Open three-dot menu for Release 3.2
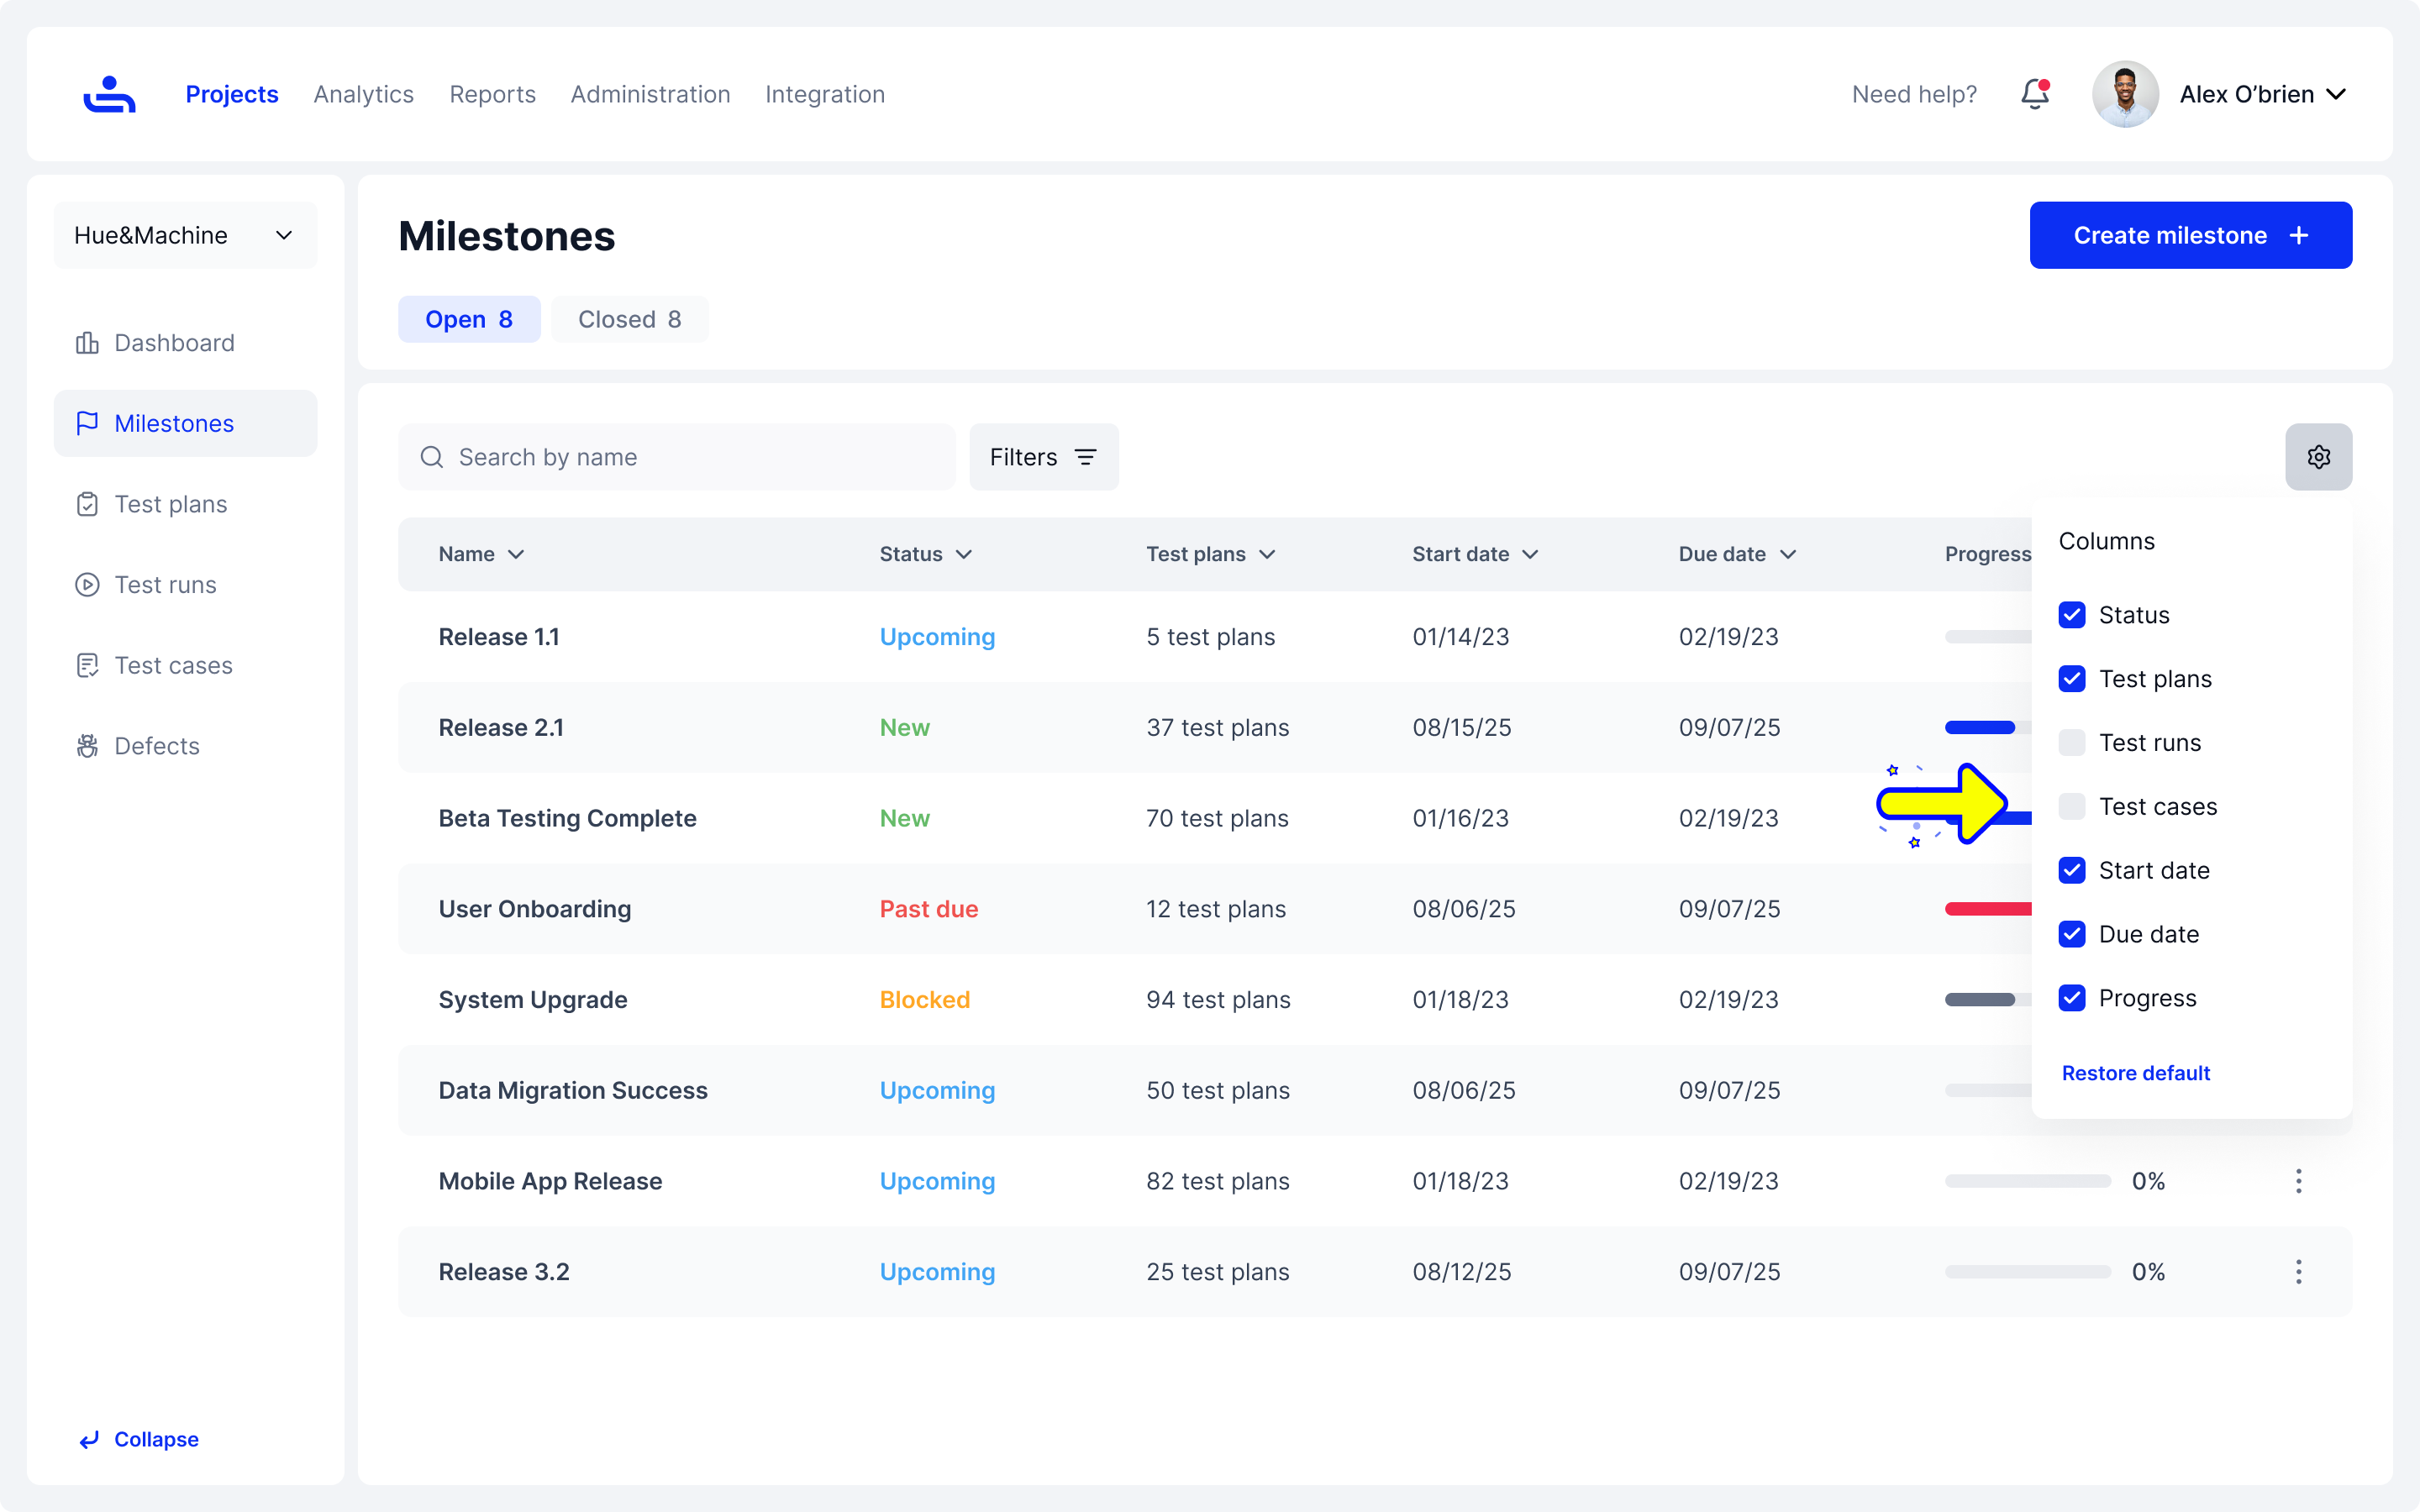This screenshot has width=2420, height=1512. coord(2298,1272)
